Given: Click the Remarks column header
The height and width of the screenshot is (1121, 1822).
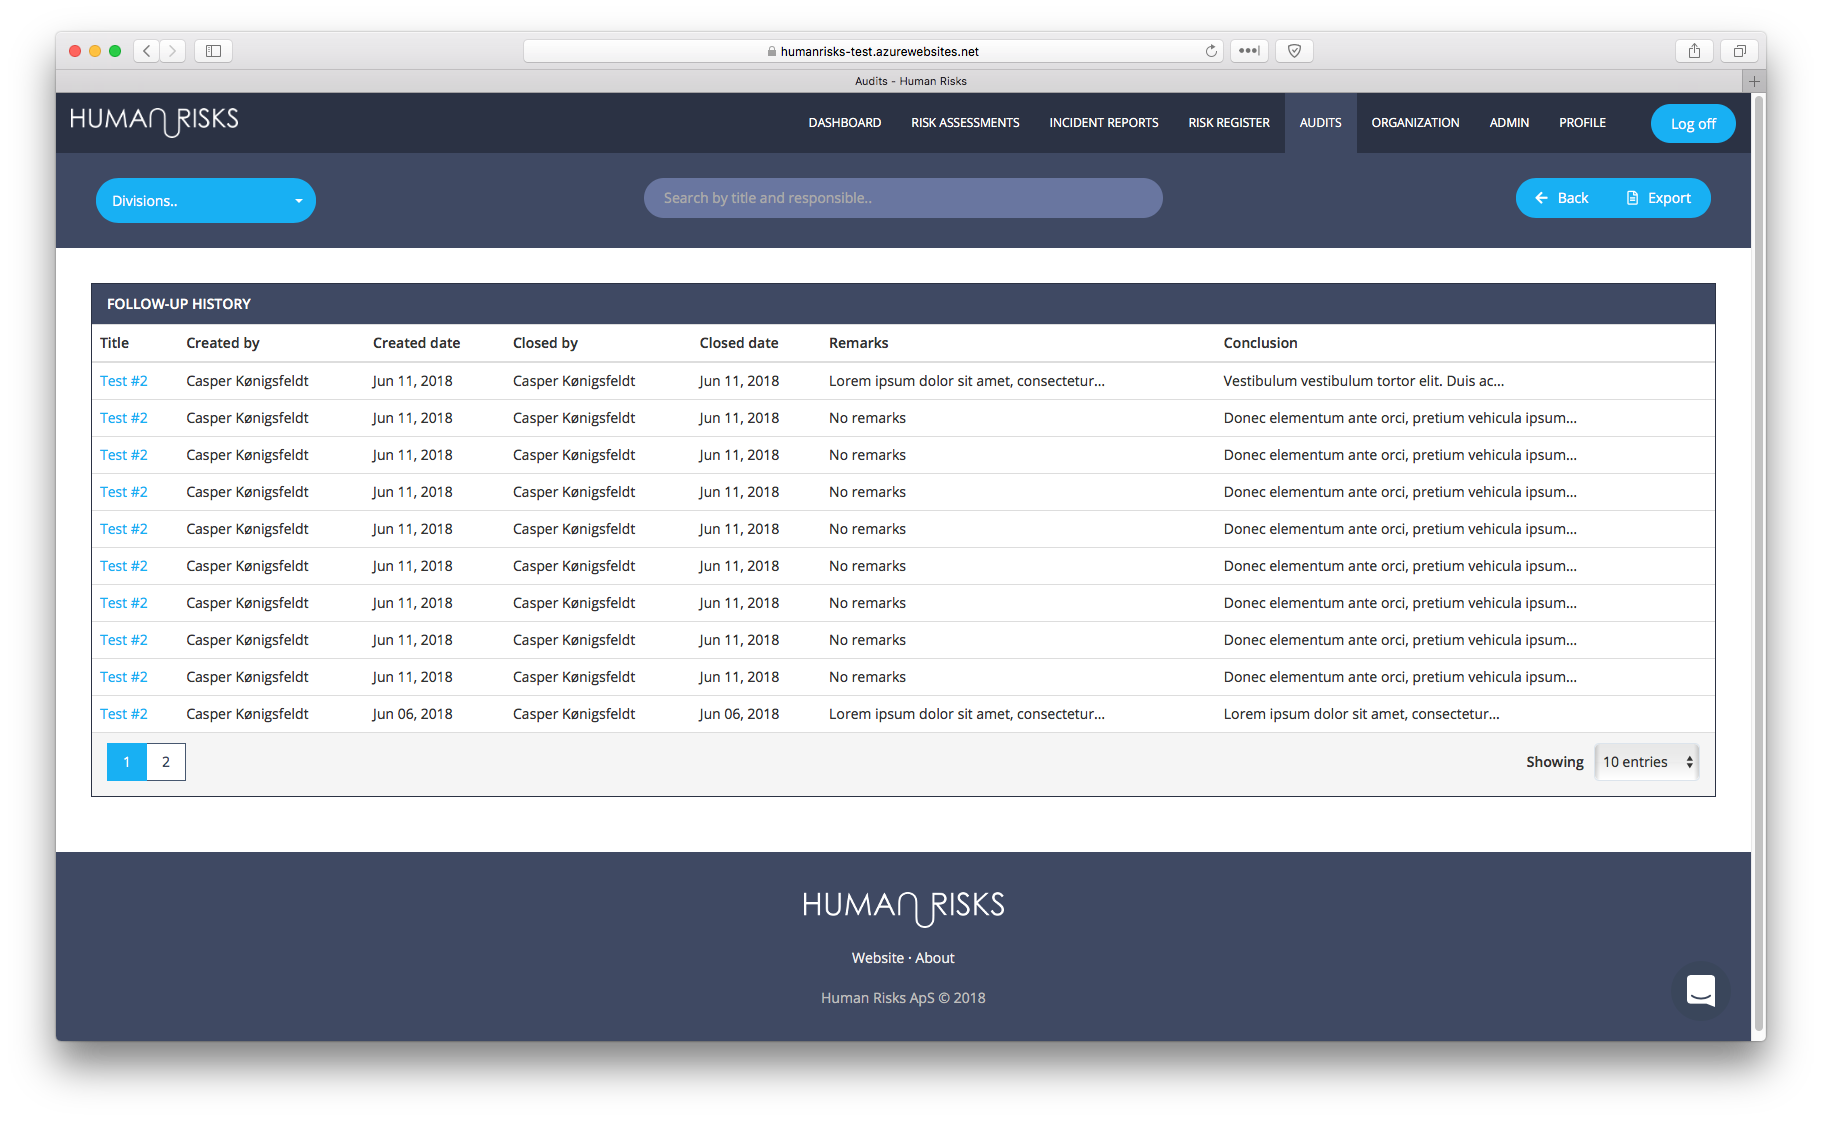Looking at the screenshot, I should [x=858, y=343].
